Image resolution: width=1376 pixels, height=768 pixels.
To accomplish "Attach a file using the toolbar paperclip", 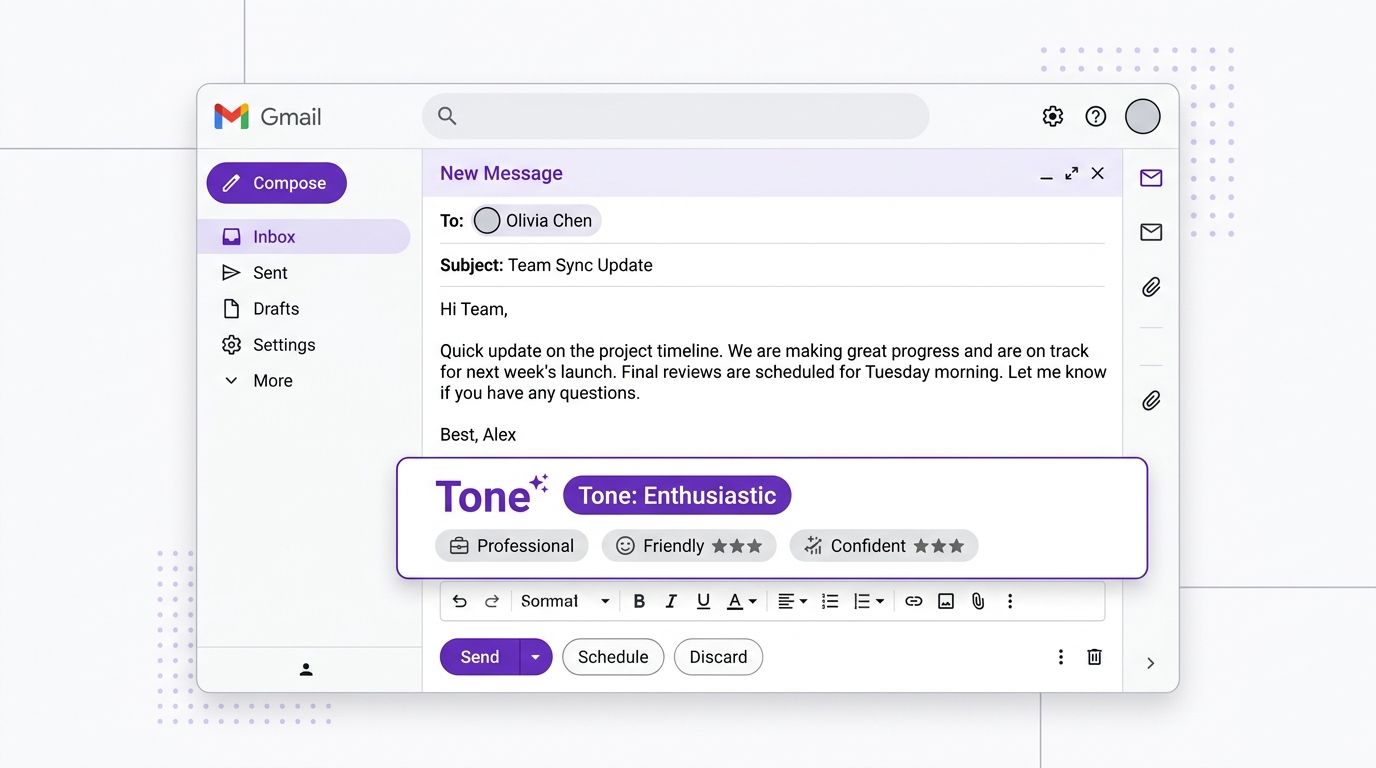I will pyautogui.click(x=978, y=601).
